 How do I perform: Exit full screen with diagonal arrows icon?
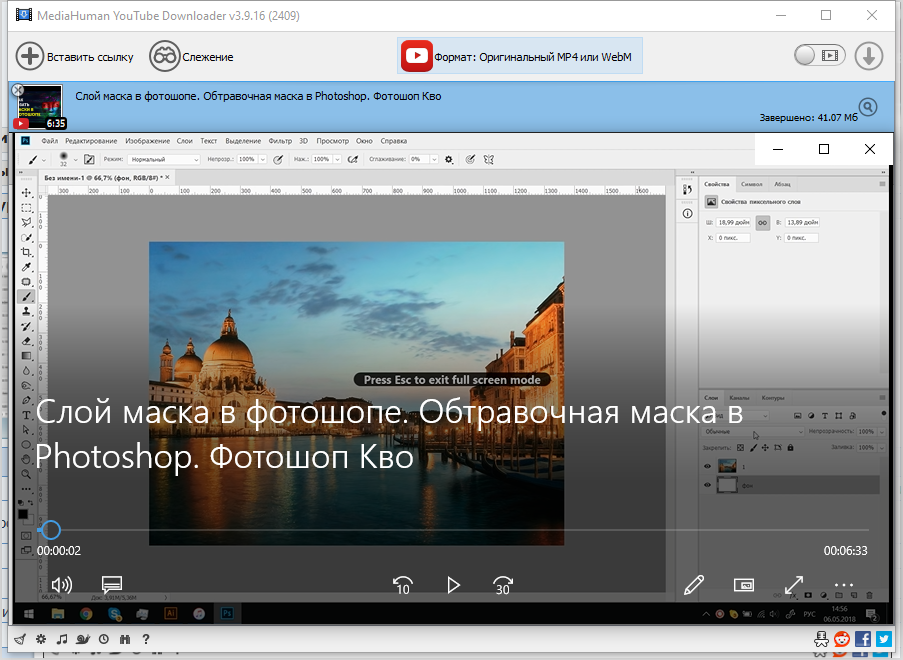794,585
